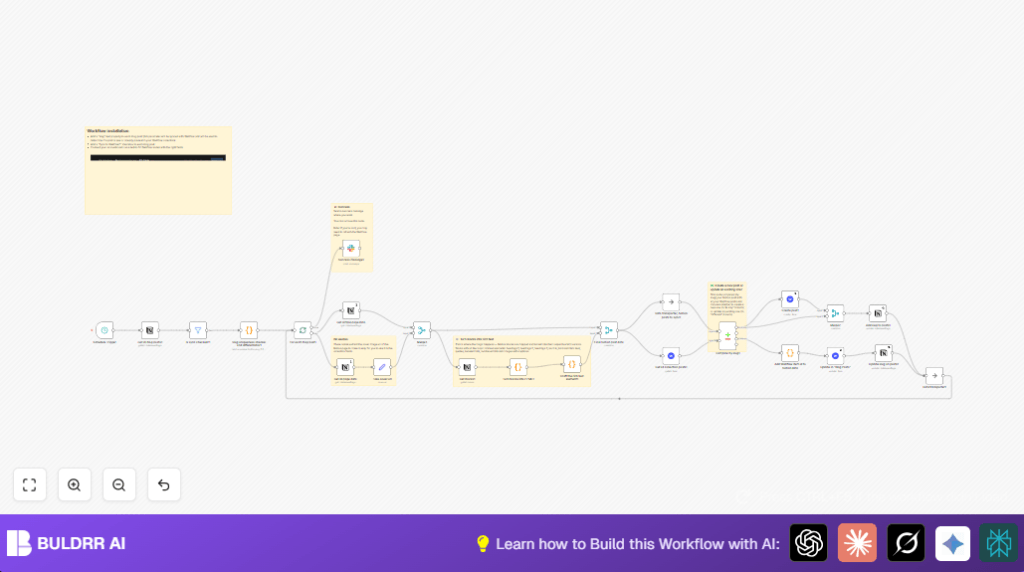
Task: Click the Schedule Trigger clock node
Action: click(x=104, y=330)
